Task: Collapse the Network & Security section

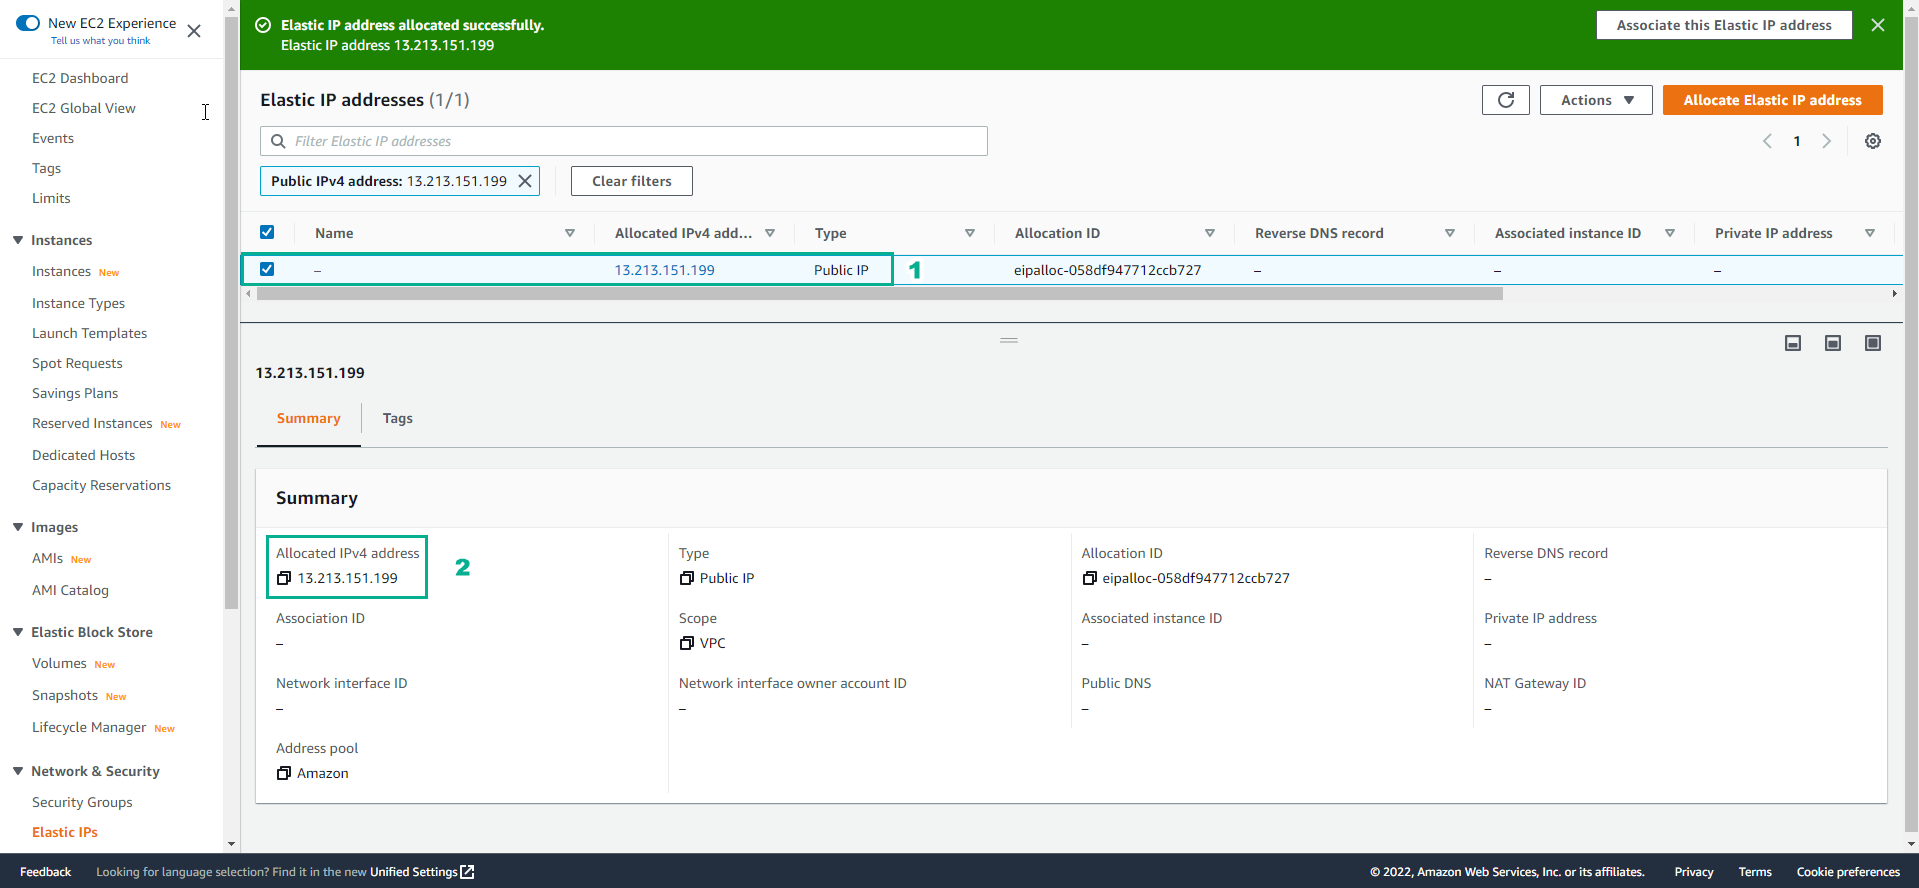Action: (18, 771)
